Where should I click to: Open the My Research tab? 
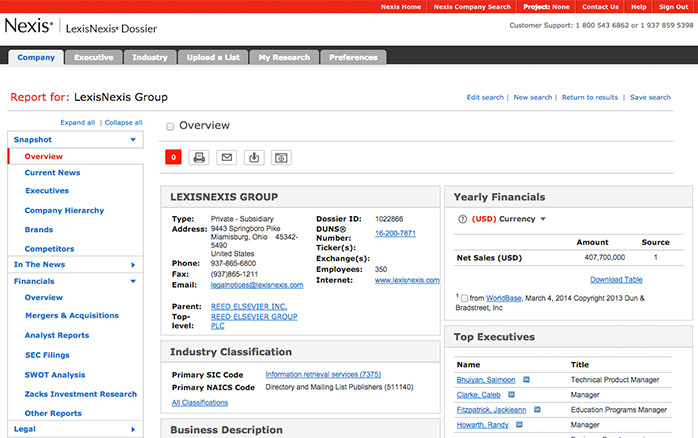point(284,57)
